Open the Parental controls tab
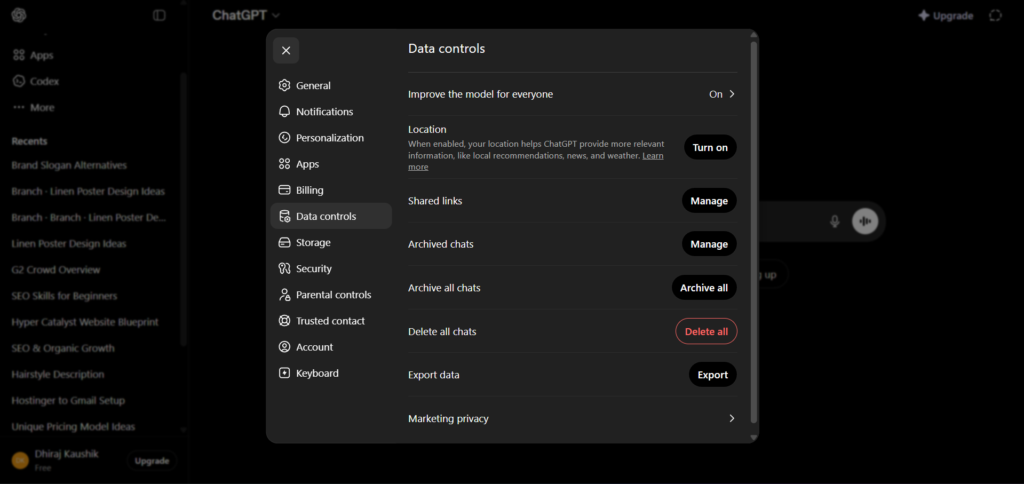 coord(331,295)
